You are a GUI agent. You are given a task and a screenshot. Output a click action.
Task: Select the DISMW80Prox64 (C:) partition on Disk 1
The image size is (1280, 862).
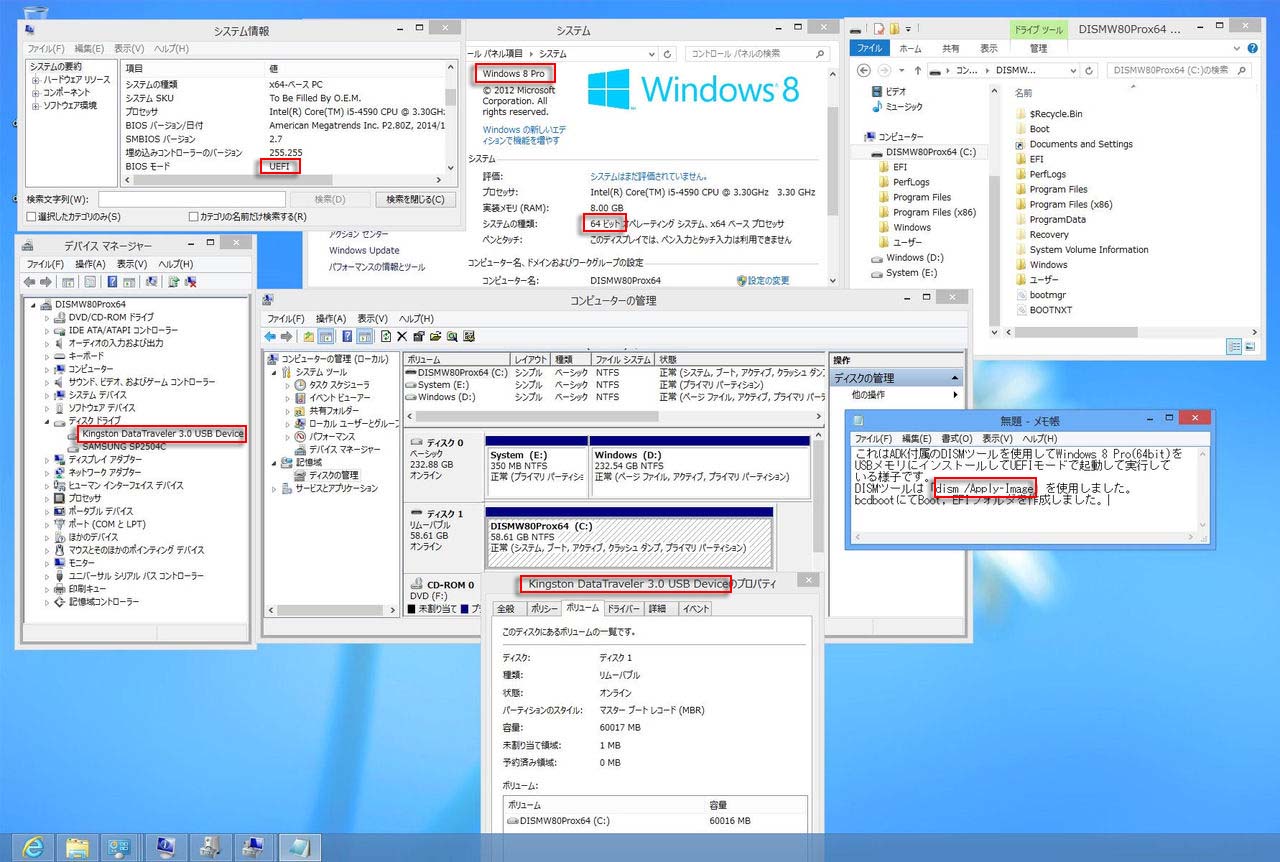(x=629, y=537)
